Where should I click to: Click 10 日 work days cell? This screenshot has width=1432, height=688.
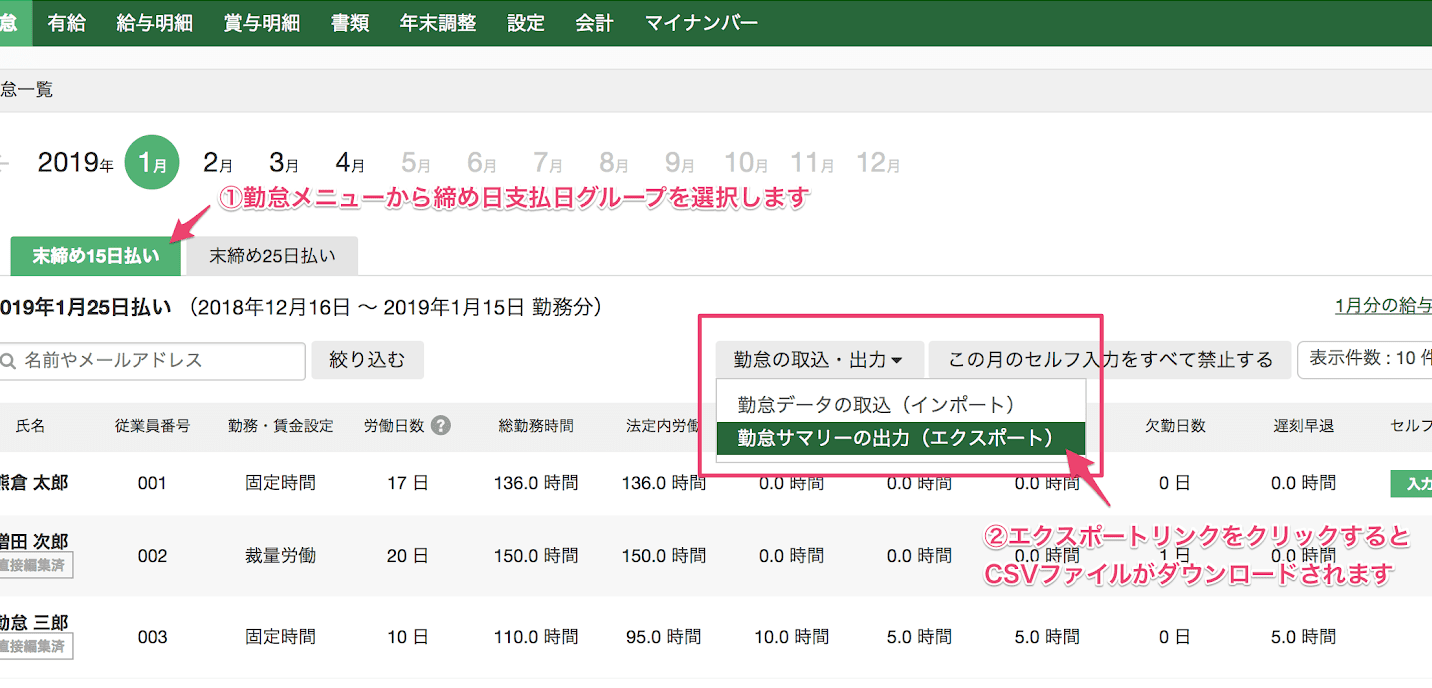coord(408,637)
